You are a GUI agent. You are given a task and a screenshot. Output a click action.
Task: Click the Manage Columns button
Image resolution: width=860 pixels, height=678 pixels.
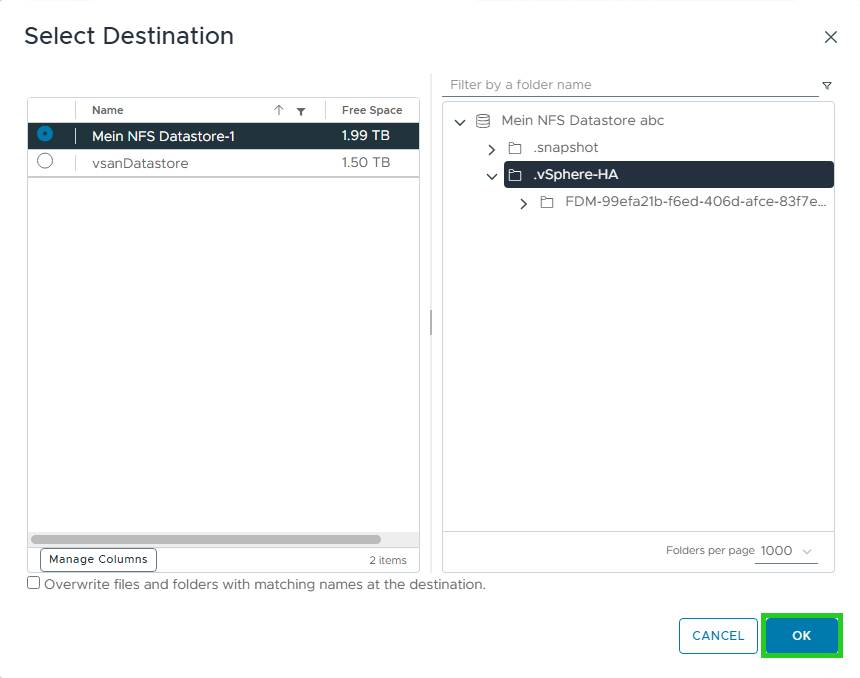click(98, 560)
